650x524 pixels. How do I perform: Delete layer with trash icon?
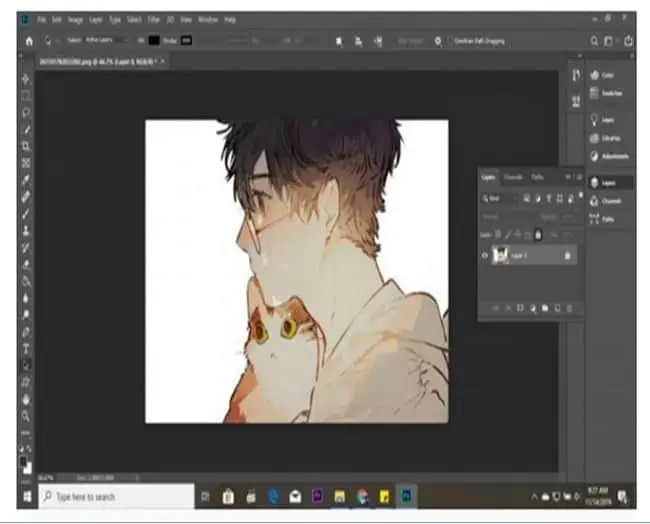(x=570, y=308)
